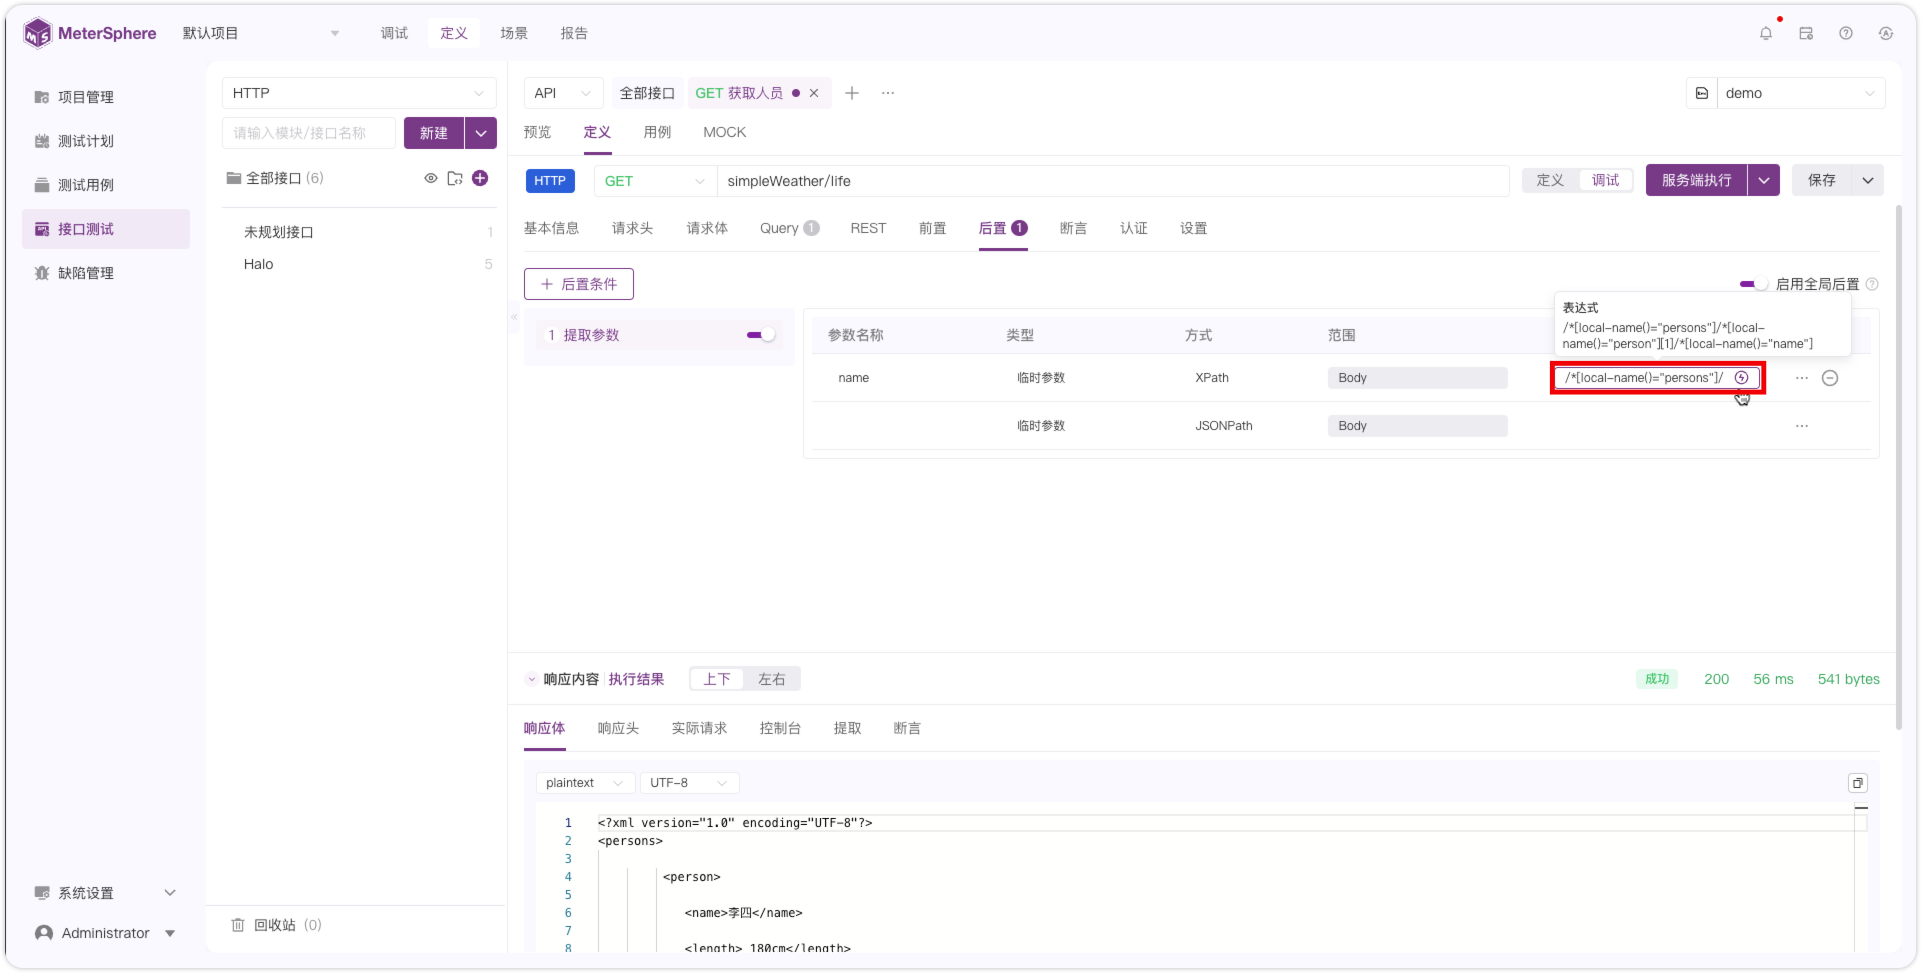The height and width of the screenshot is (973, 1921).
Task: Click the simpleWeather/life URL input field
Action: 1113,181
